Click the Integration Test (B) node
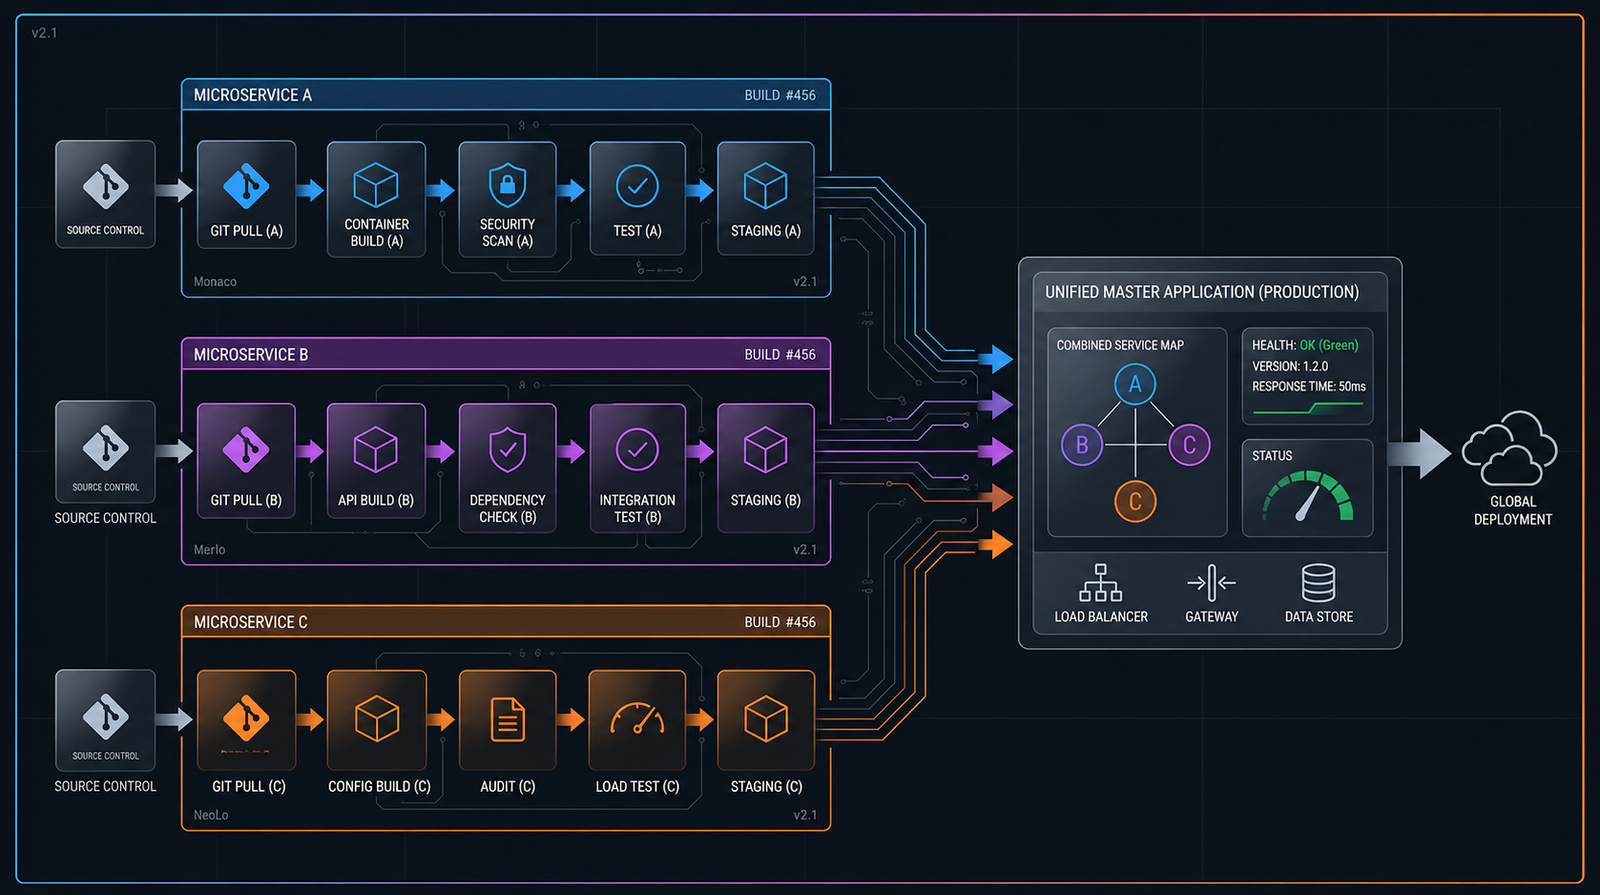The image size is (1600, 895). [637, 467]
